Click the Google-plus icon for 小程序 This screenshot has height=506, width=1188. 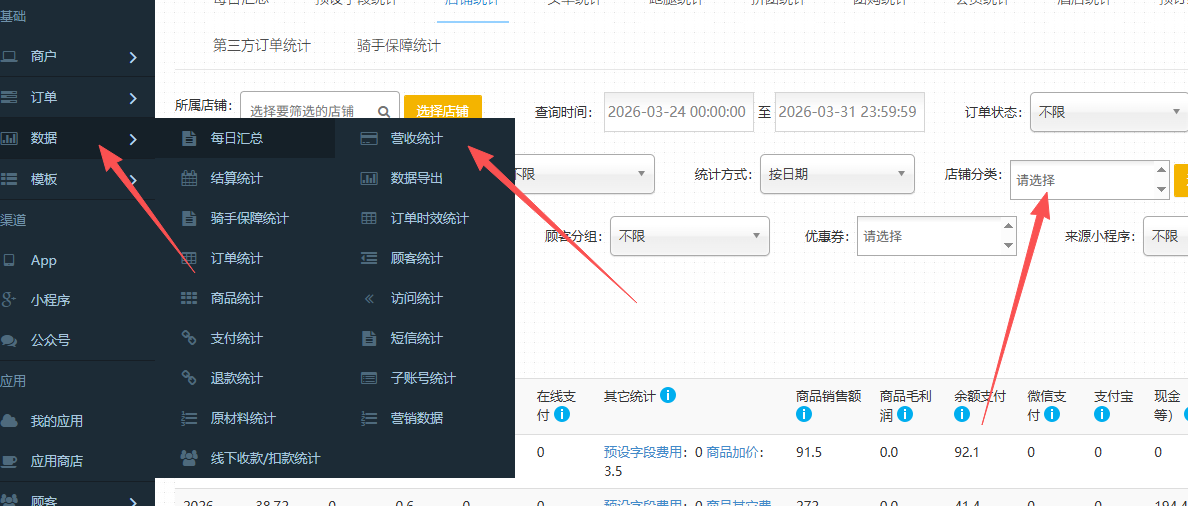(10, 300)
